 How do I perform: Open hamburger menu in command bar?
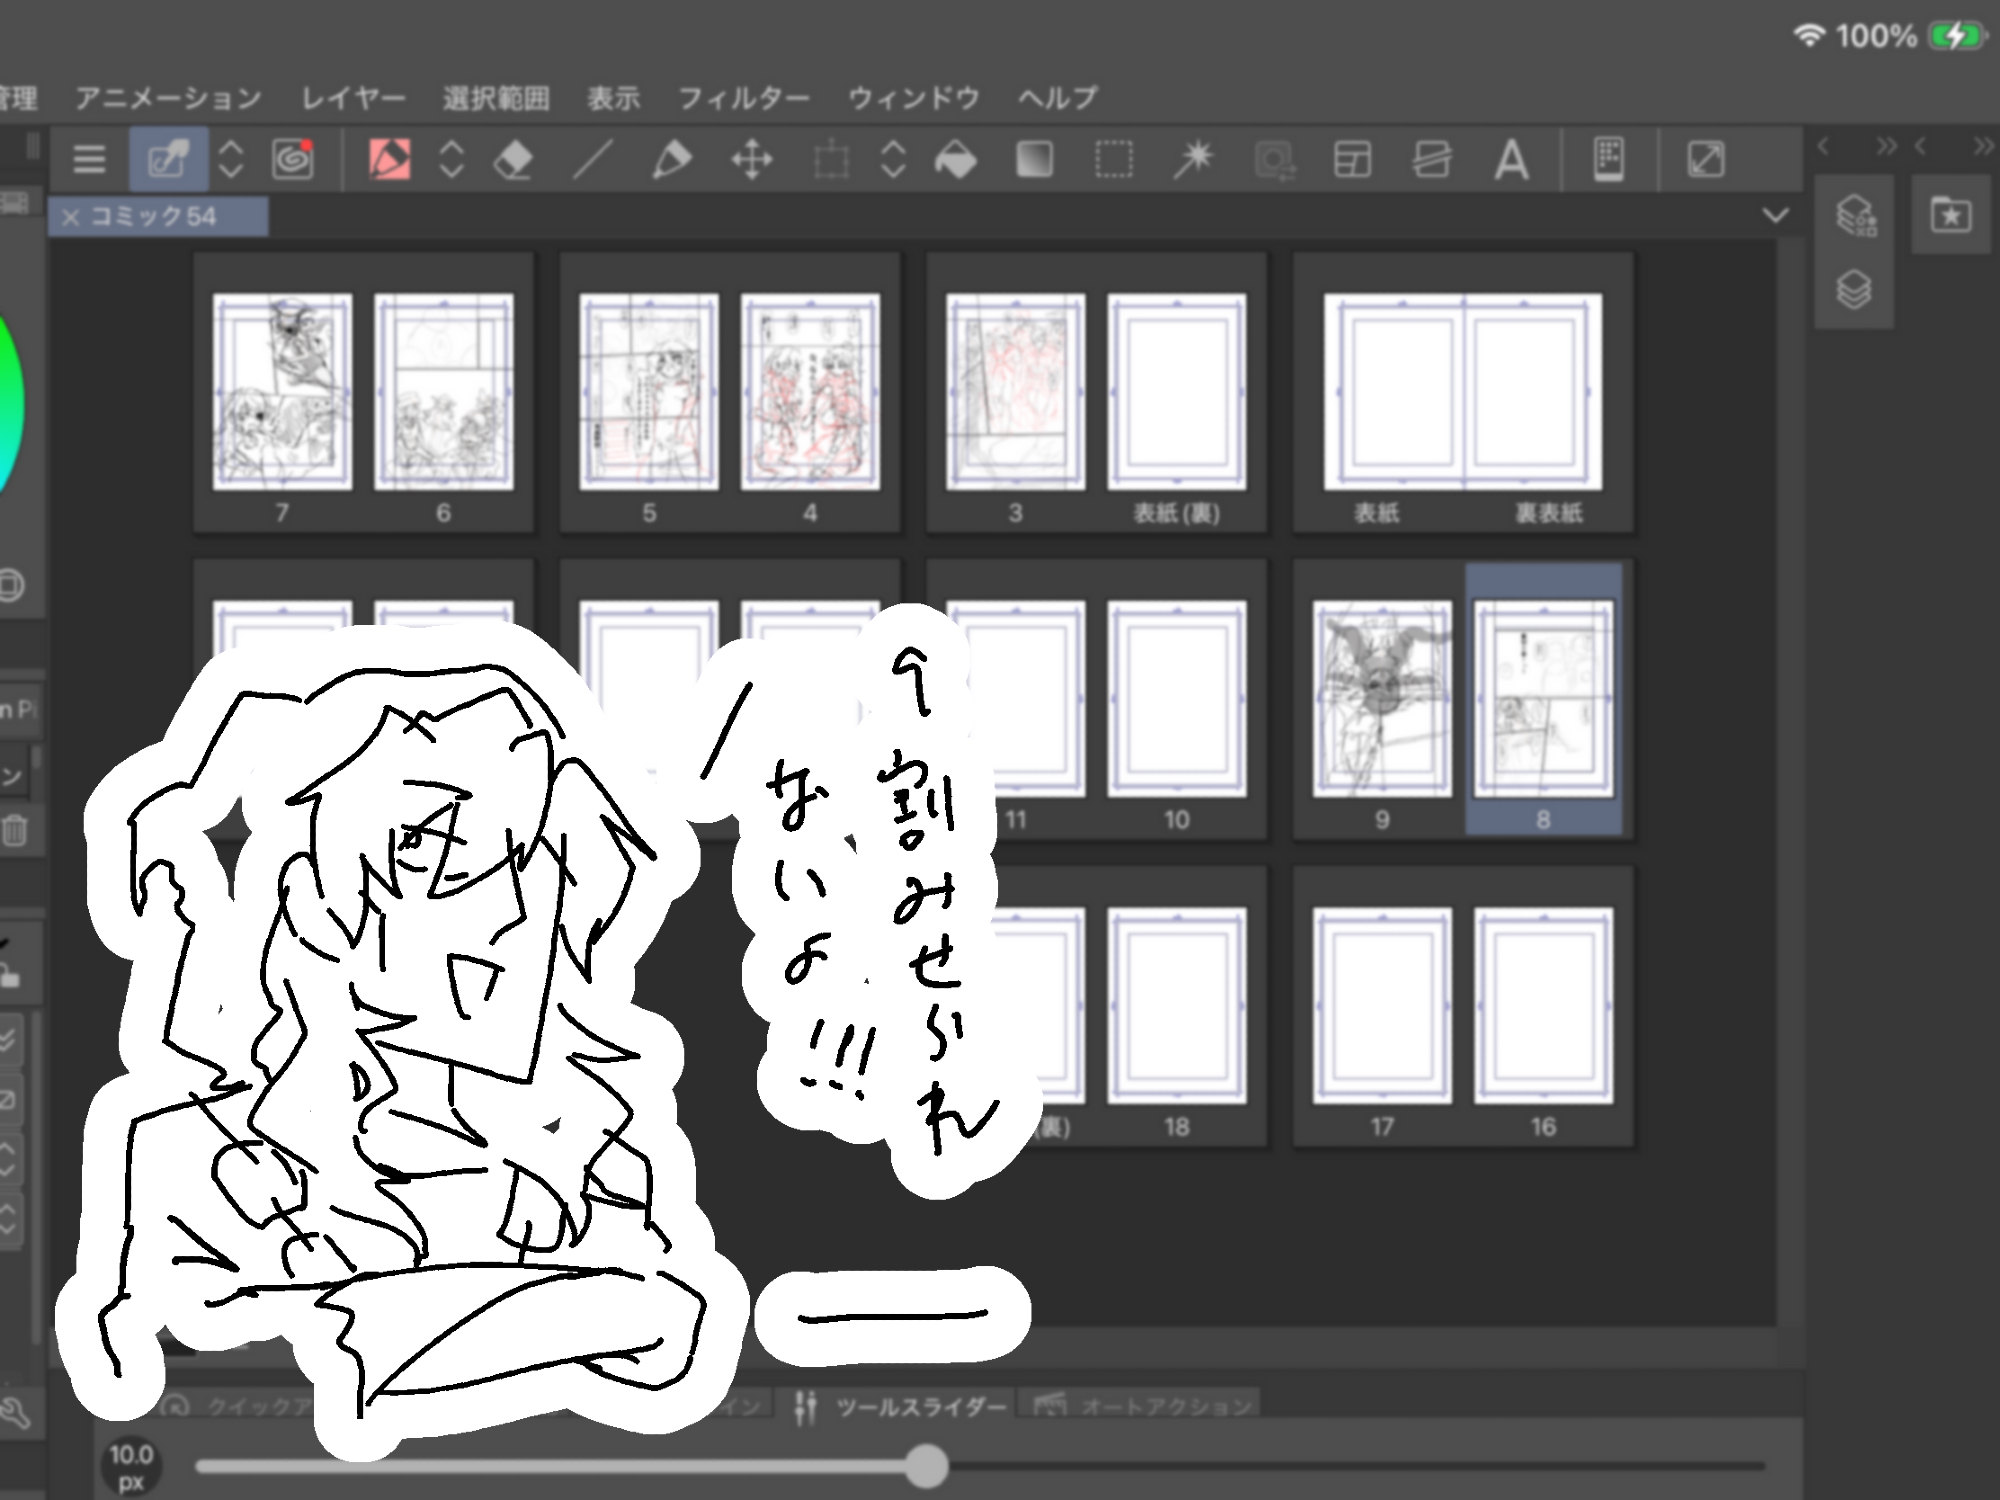(89, 159)
